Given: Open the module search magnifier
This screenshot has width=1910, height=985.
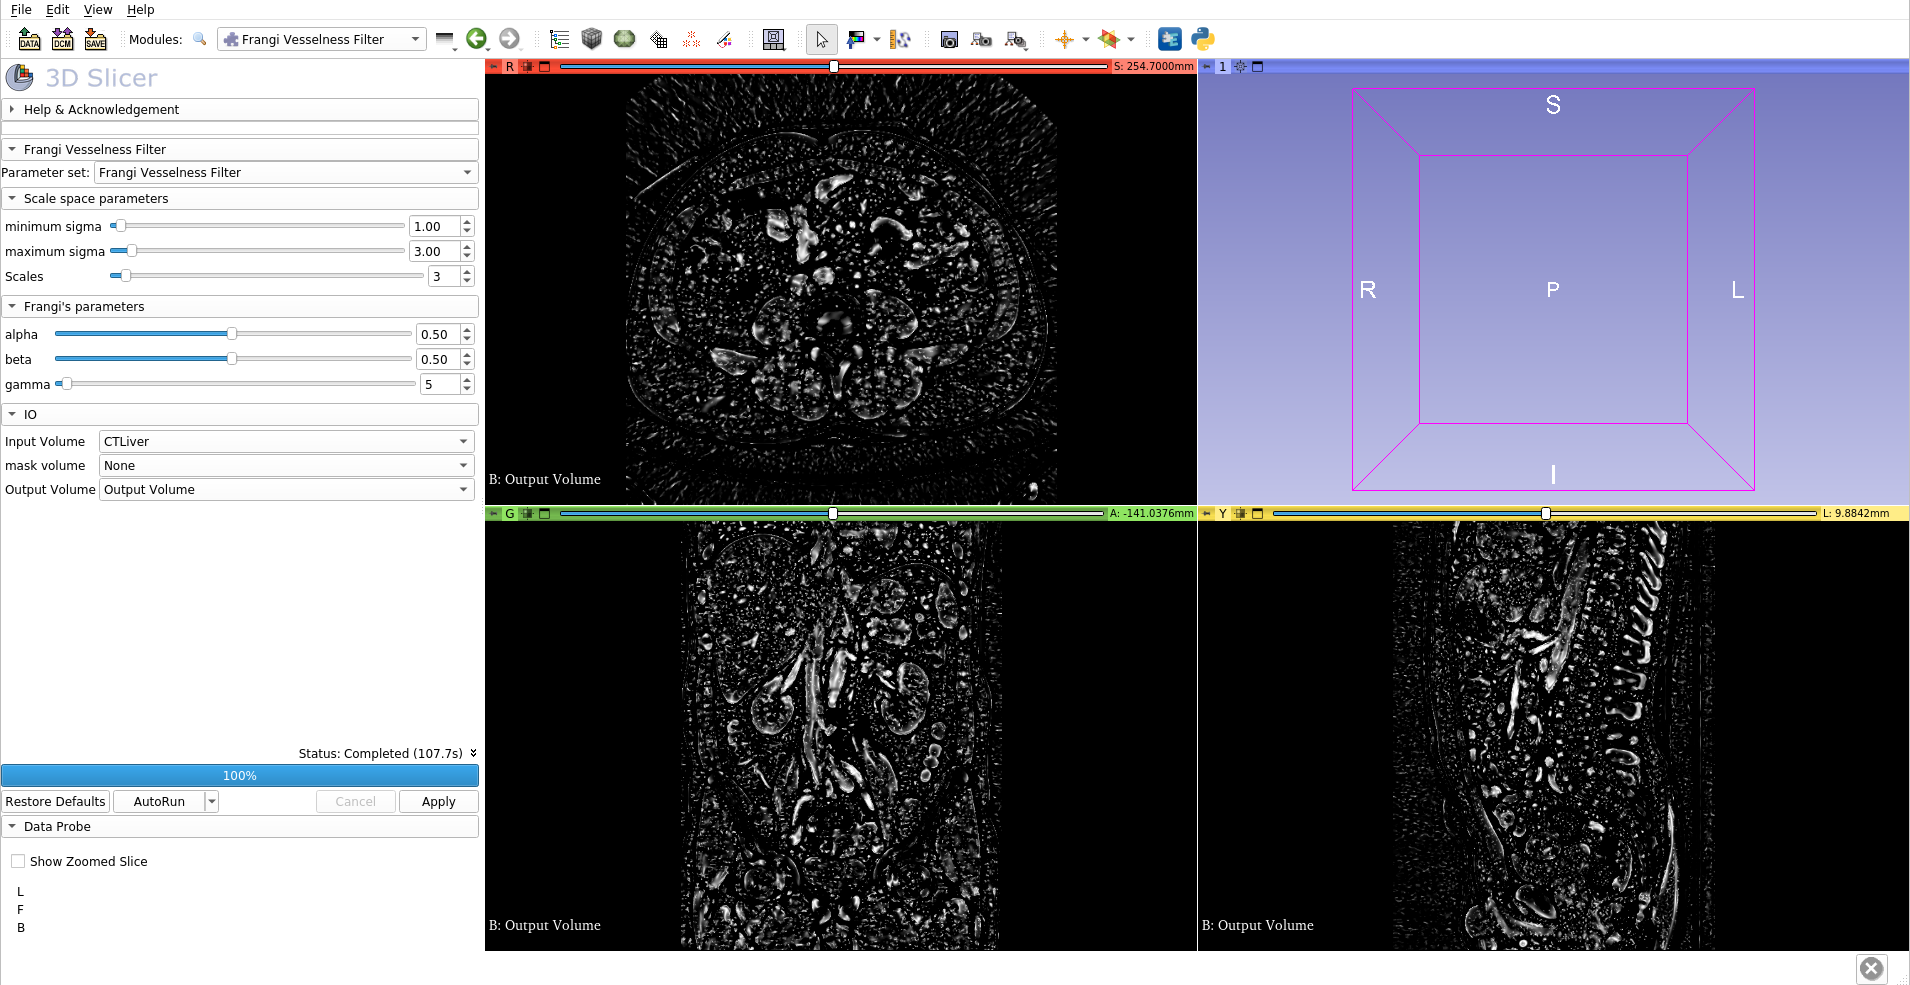Looking at the screenshot, I should click(x=200, y=40).
